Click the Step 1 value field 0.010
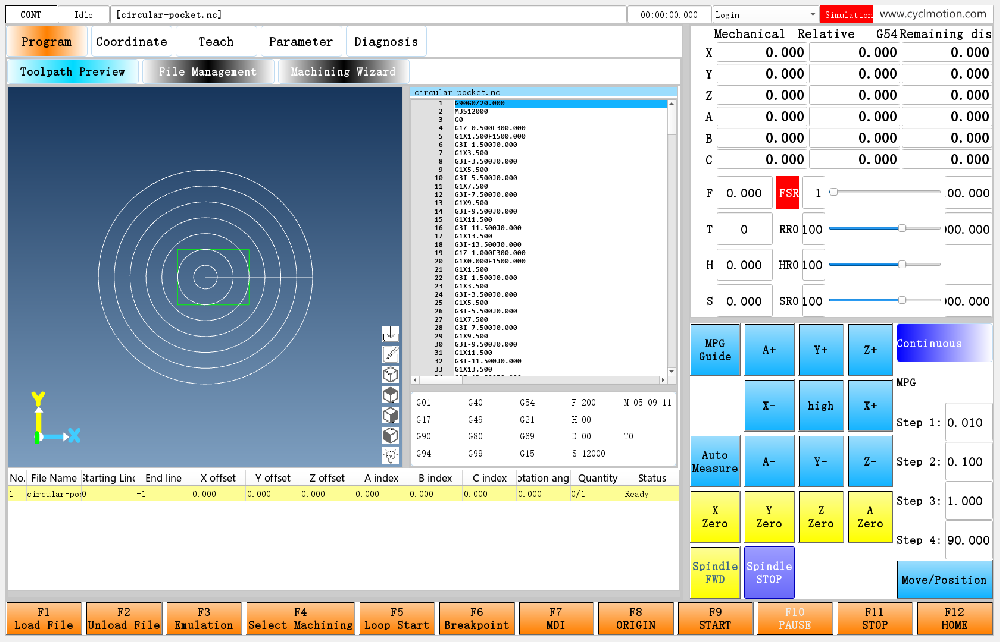Image resolution: width=1000 pixels, height=642 pixels. [x=968, y=422]
